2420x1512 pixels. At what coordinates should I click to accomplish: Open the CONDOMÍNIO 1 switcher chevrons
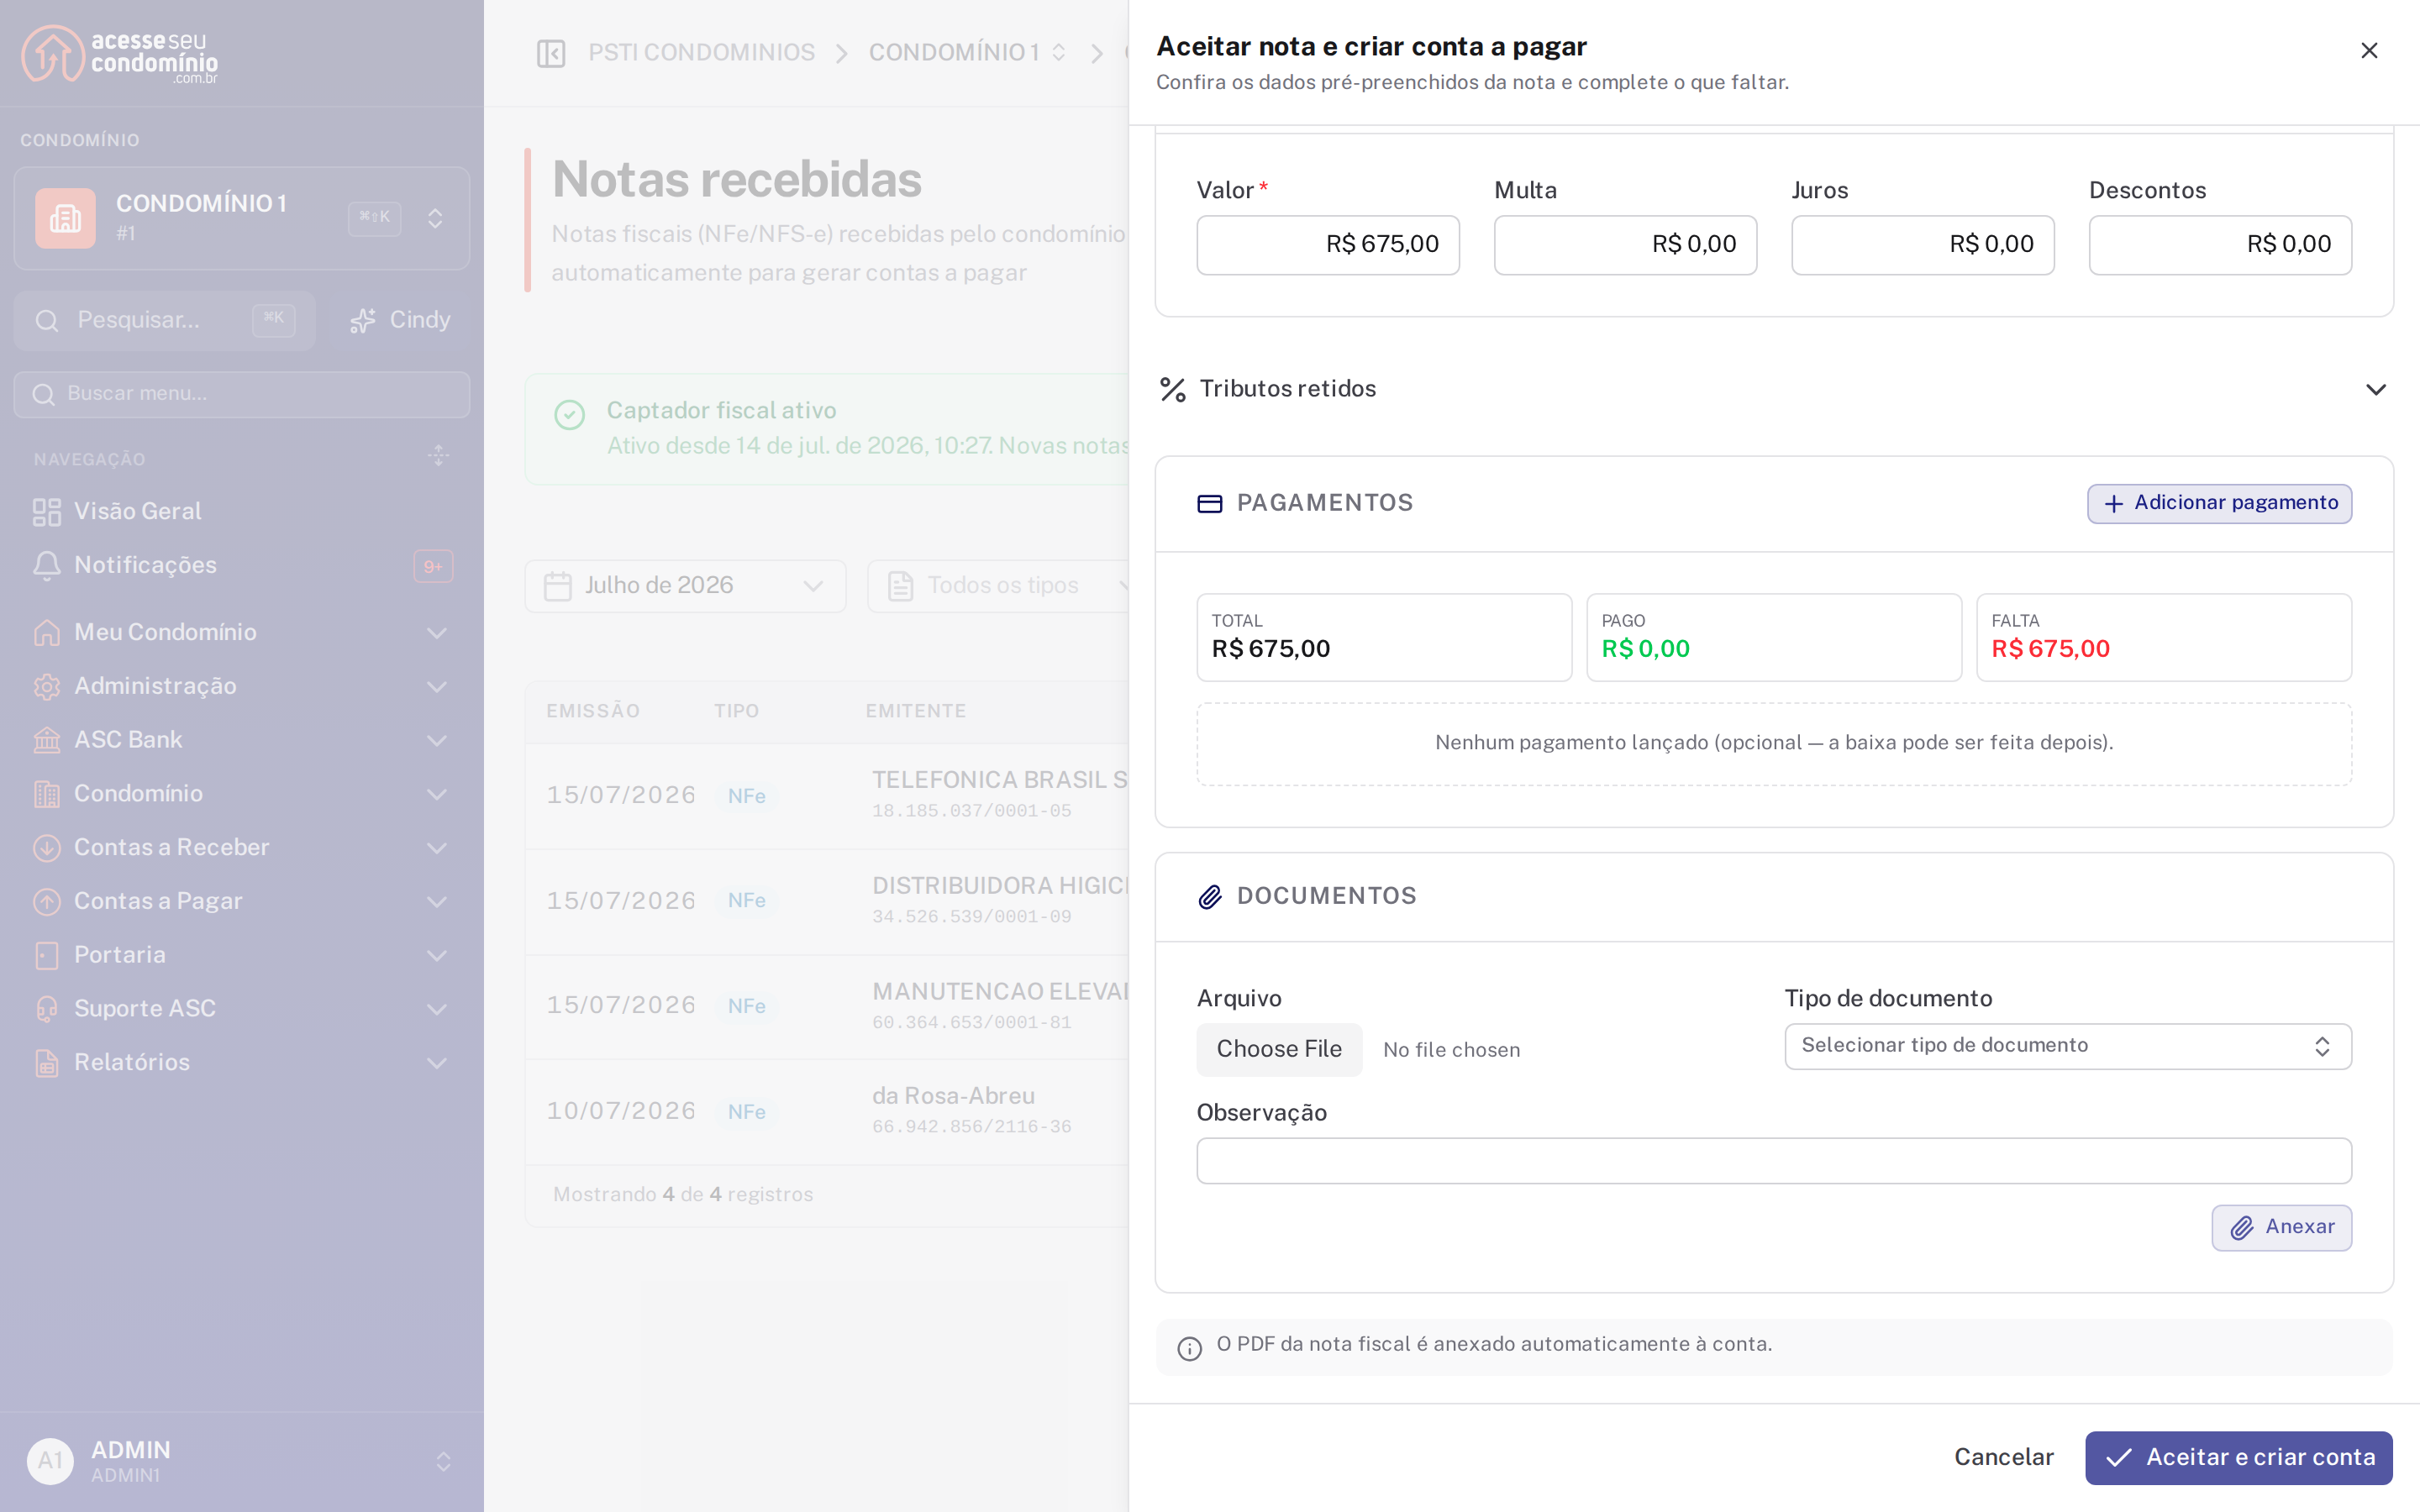point(435,218)
